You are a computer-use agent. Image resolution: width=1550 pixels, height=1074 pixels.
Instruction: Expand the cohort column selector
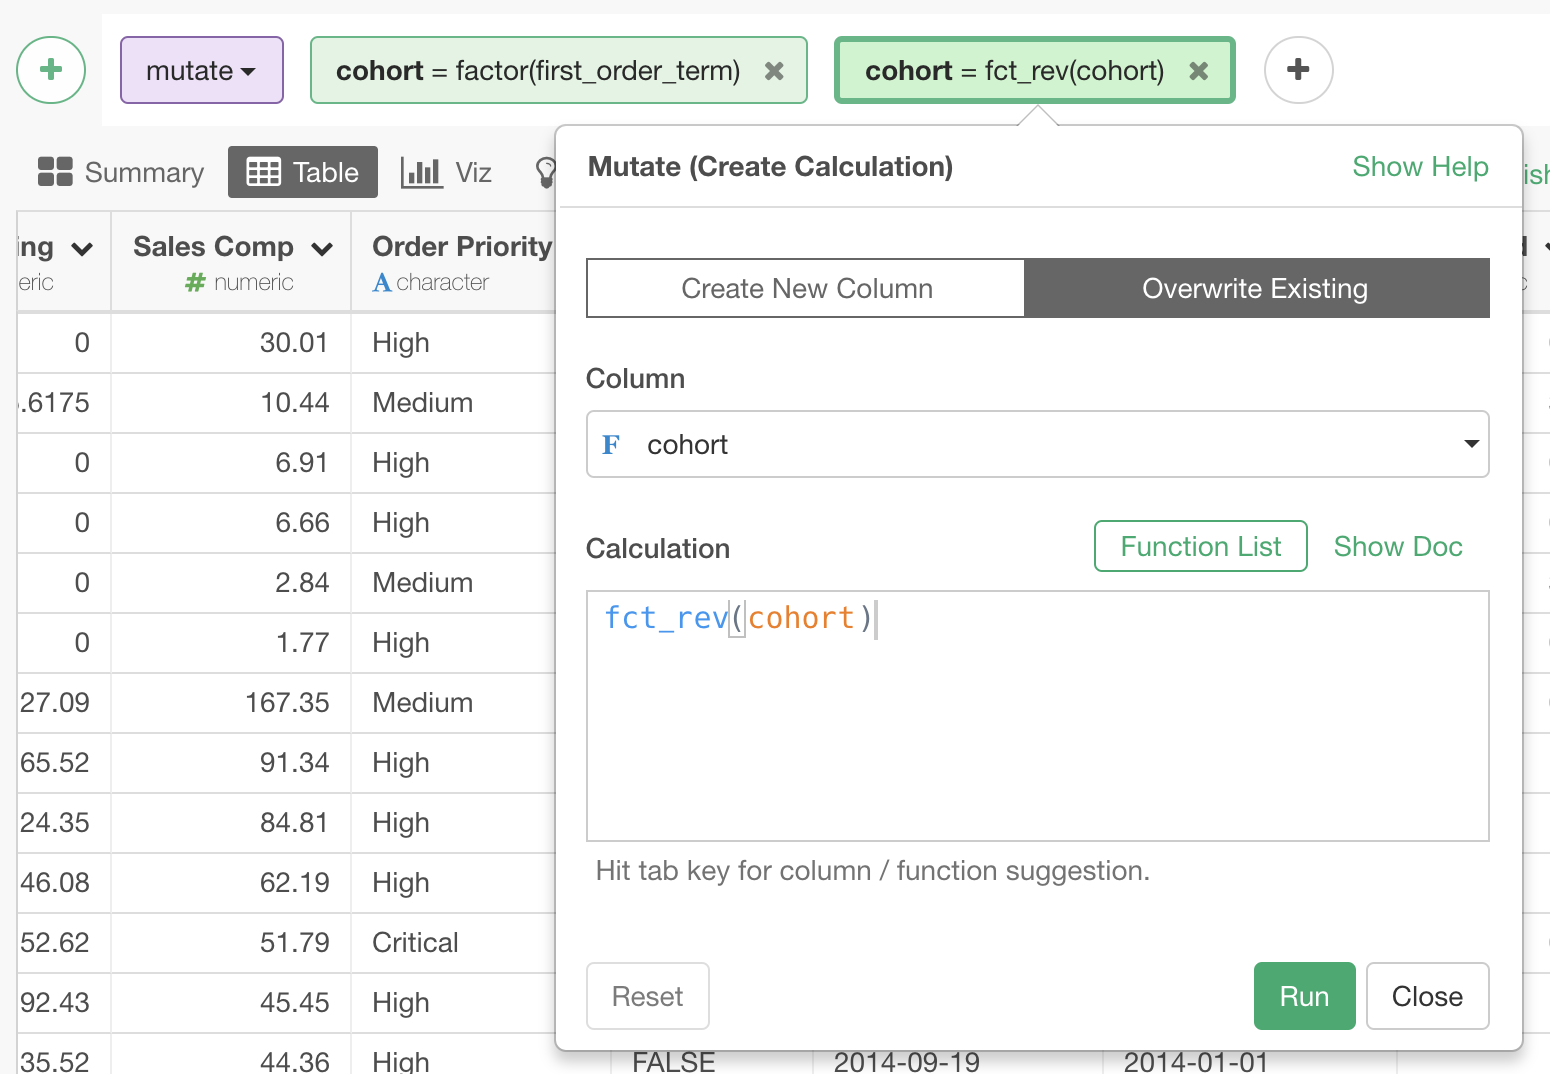(1471, 445)
